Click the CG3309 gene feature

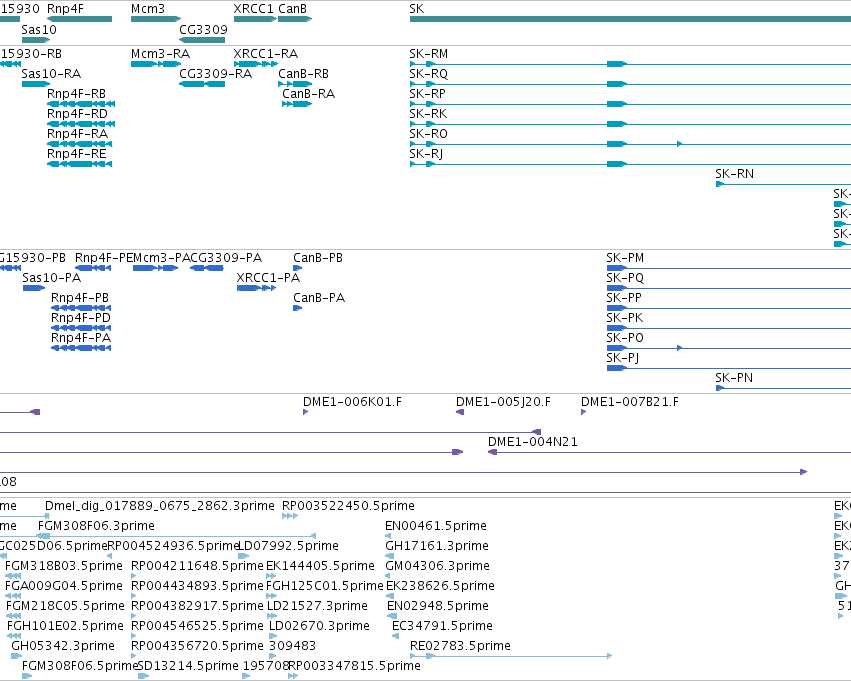coord(202,40)
